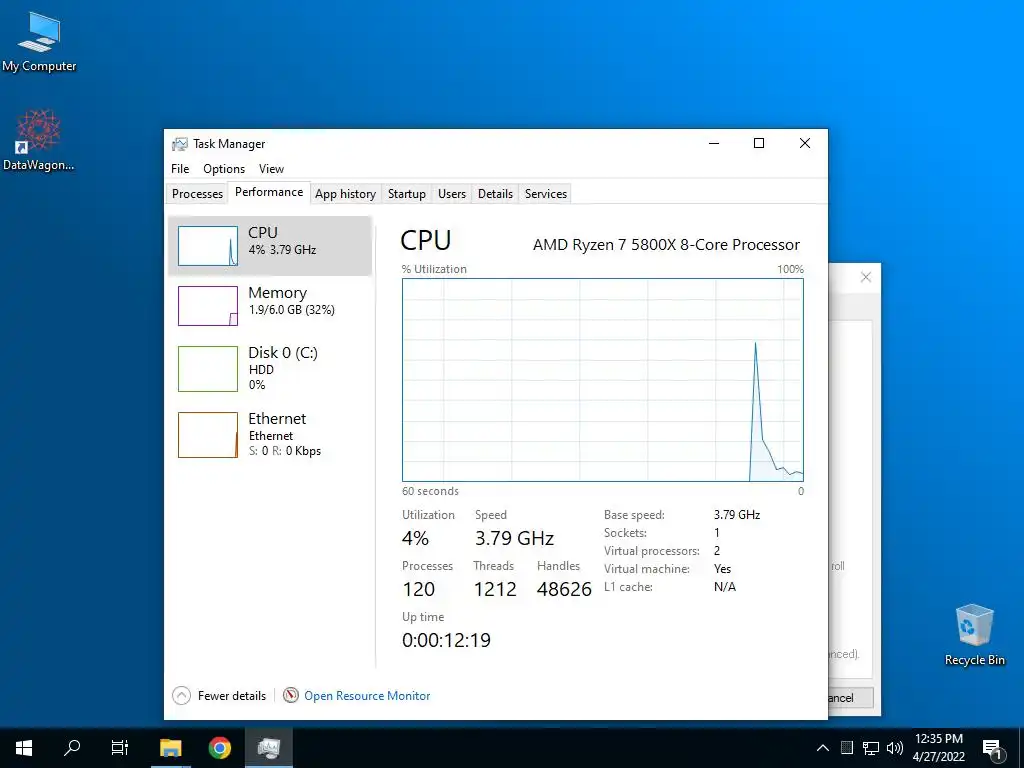
Task: Switch to the Details tab
Action: pyautogui.click(x=495, y=193)
